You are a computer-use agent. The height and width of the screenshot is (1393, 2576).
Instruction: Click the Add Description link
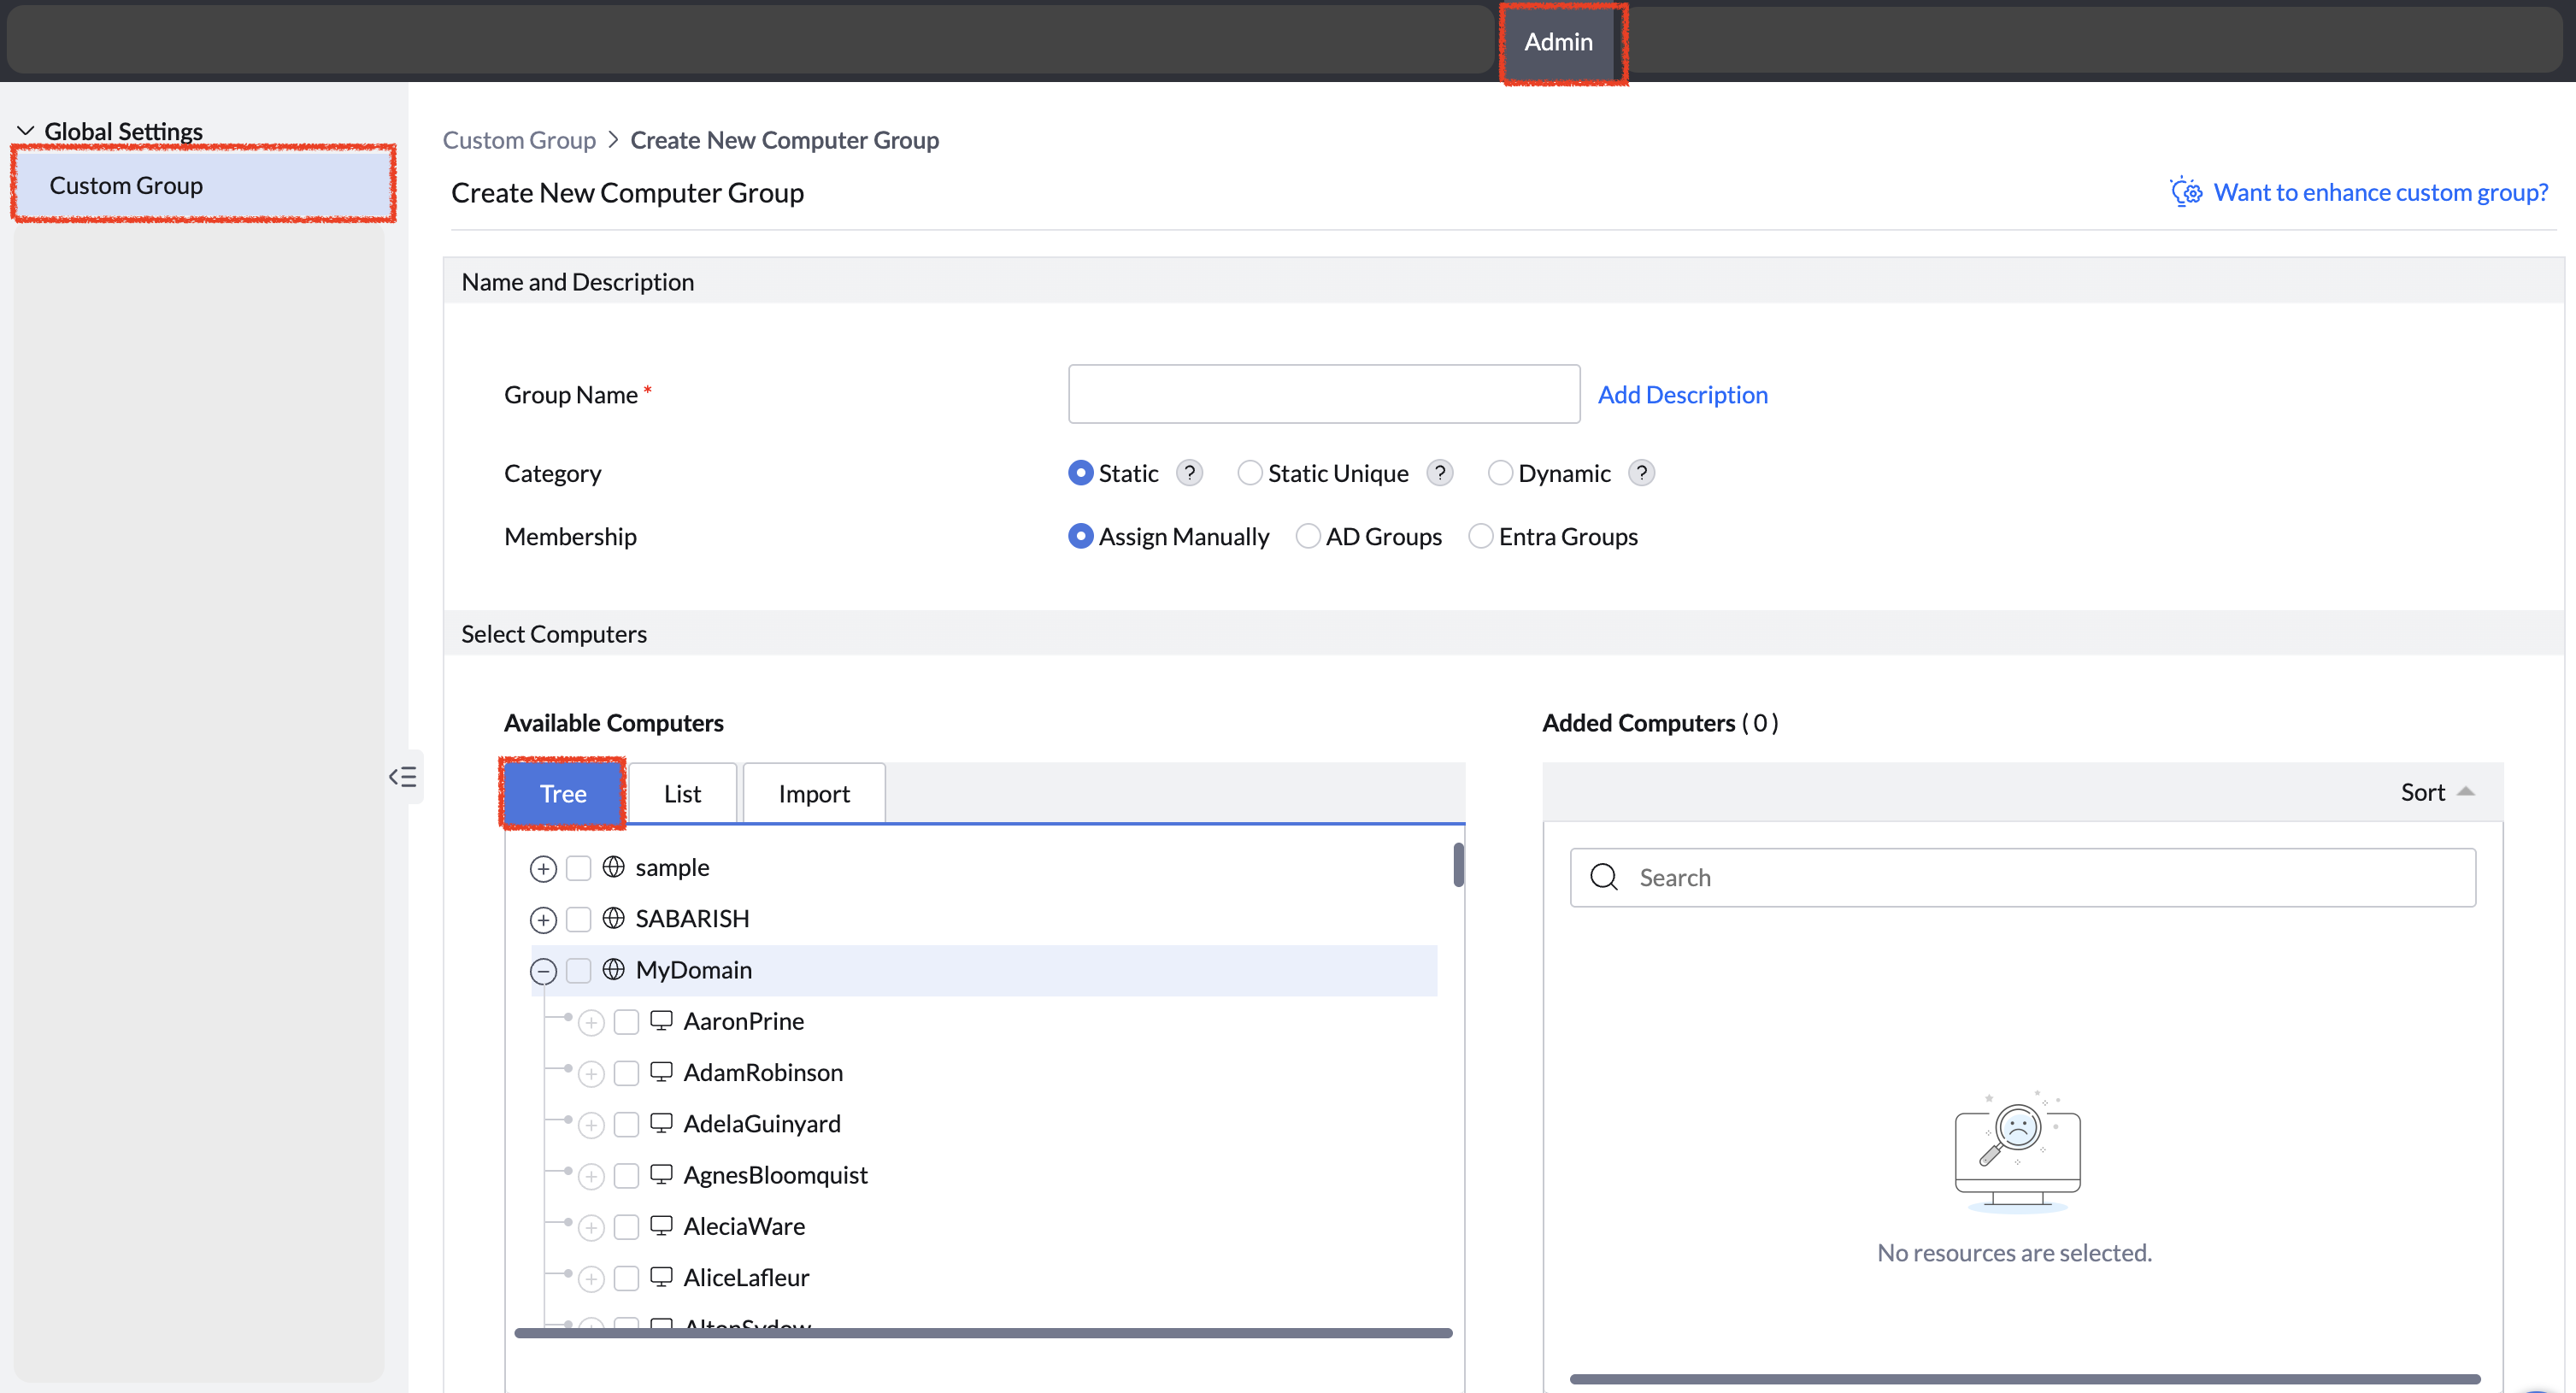[1682, 394]
